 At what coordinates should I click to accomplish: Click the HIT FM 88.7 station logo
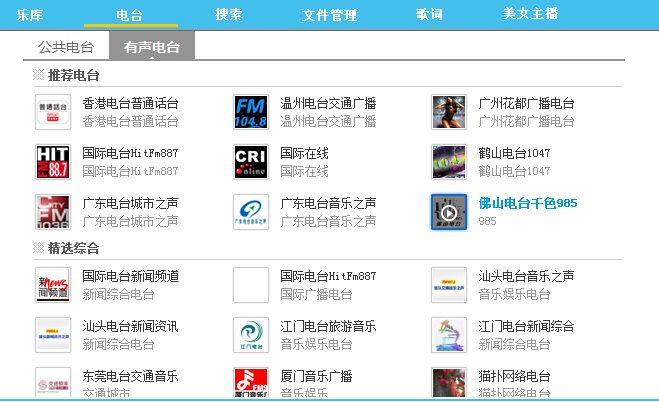point(52,162)
